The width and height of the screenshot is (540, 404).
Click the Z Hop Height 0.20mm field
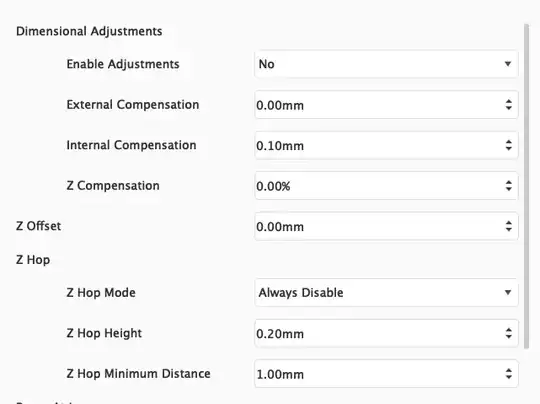point(386,333)
